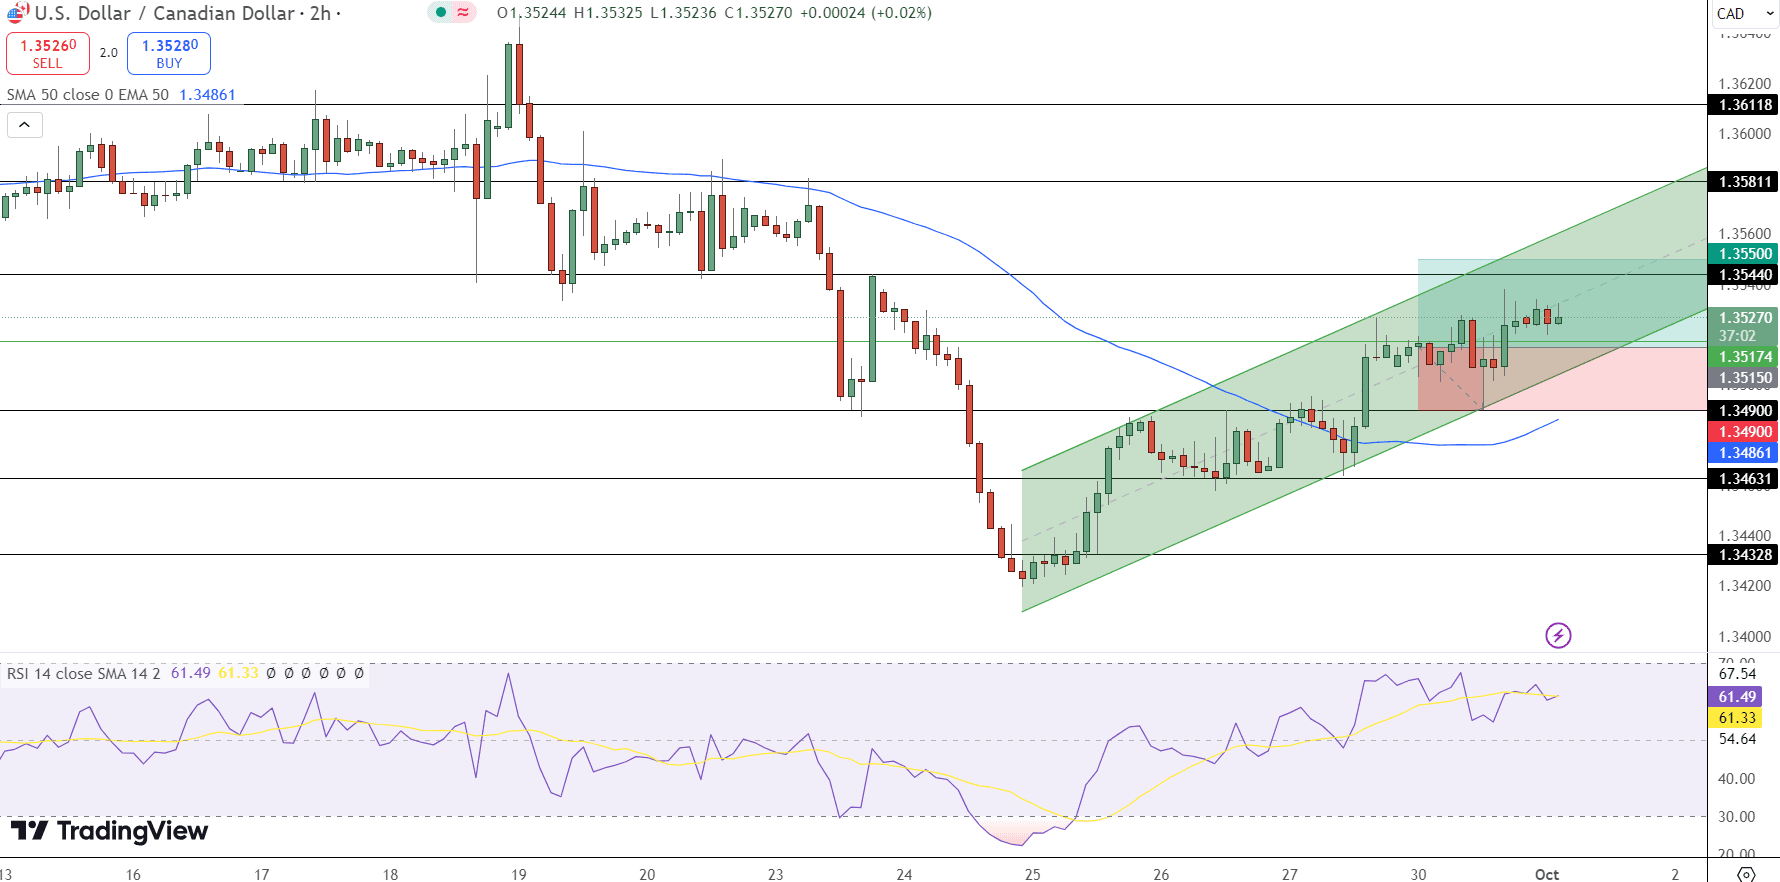Click the pink approximate-data icon
Viewport: 1780px width, 882px height.
(x=463, y=13)
